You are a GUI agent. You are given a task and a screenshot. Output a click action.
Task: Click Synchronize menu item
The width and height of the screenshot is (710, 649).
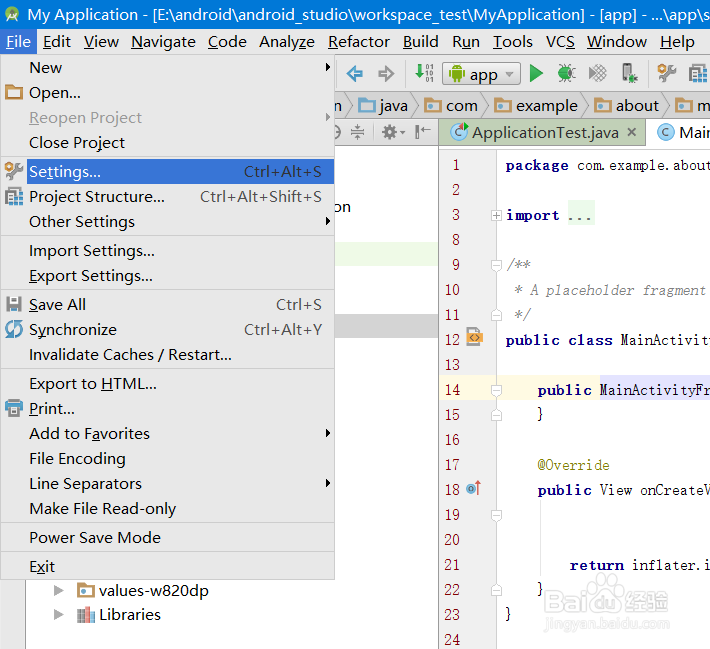[167, 329]
